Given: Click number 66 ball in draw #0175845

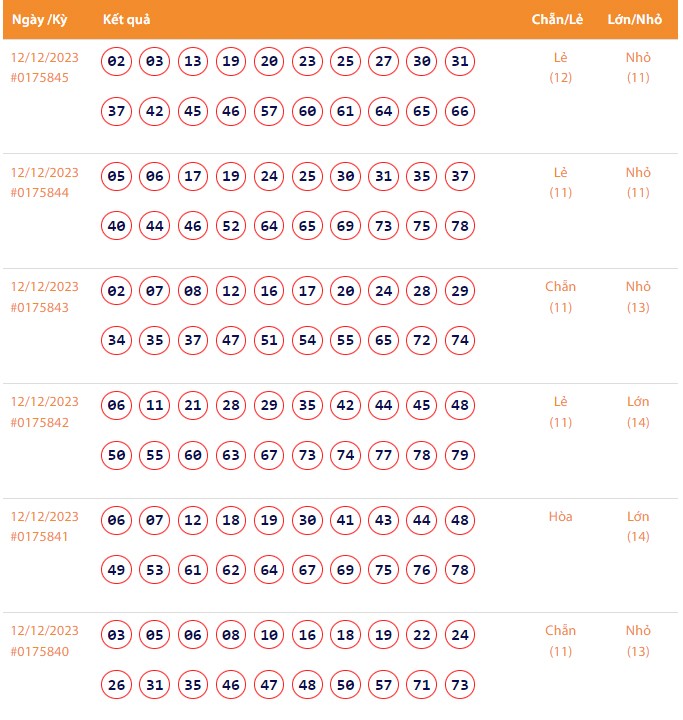Looking at the screenshot, I should tap(460, 111).
